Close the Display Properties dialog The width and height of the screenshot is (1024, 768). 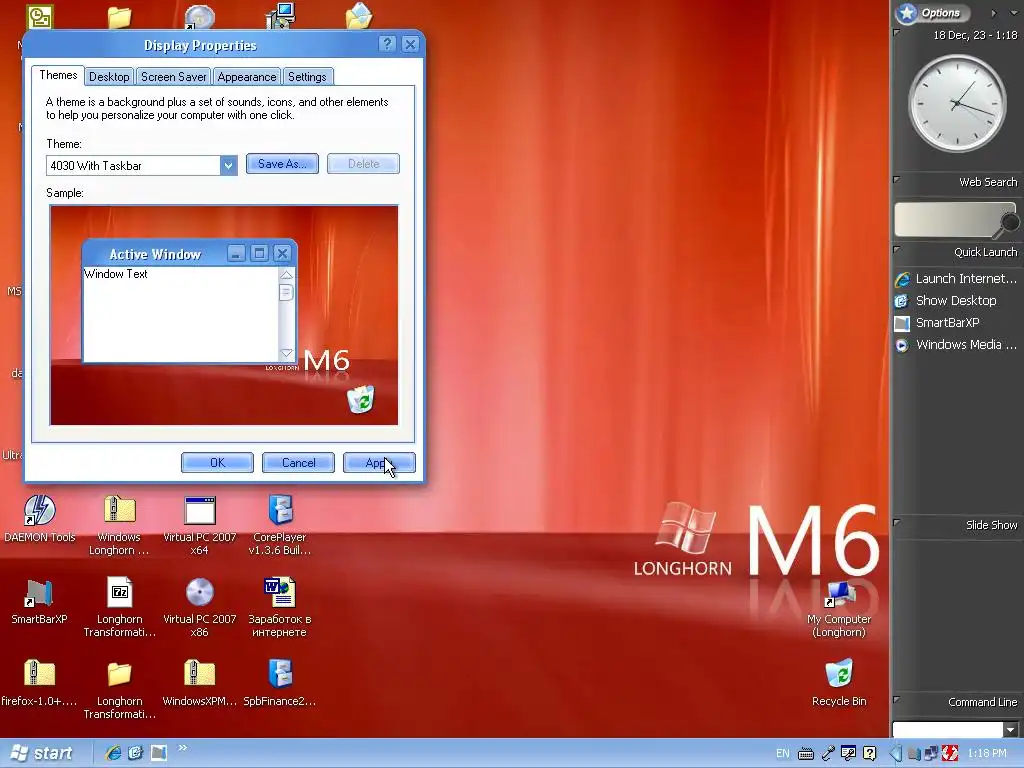point(410,44)
